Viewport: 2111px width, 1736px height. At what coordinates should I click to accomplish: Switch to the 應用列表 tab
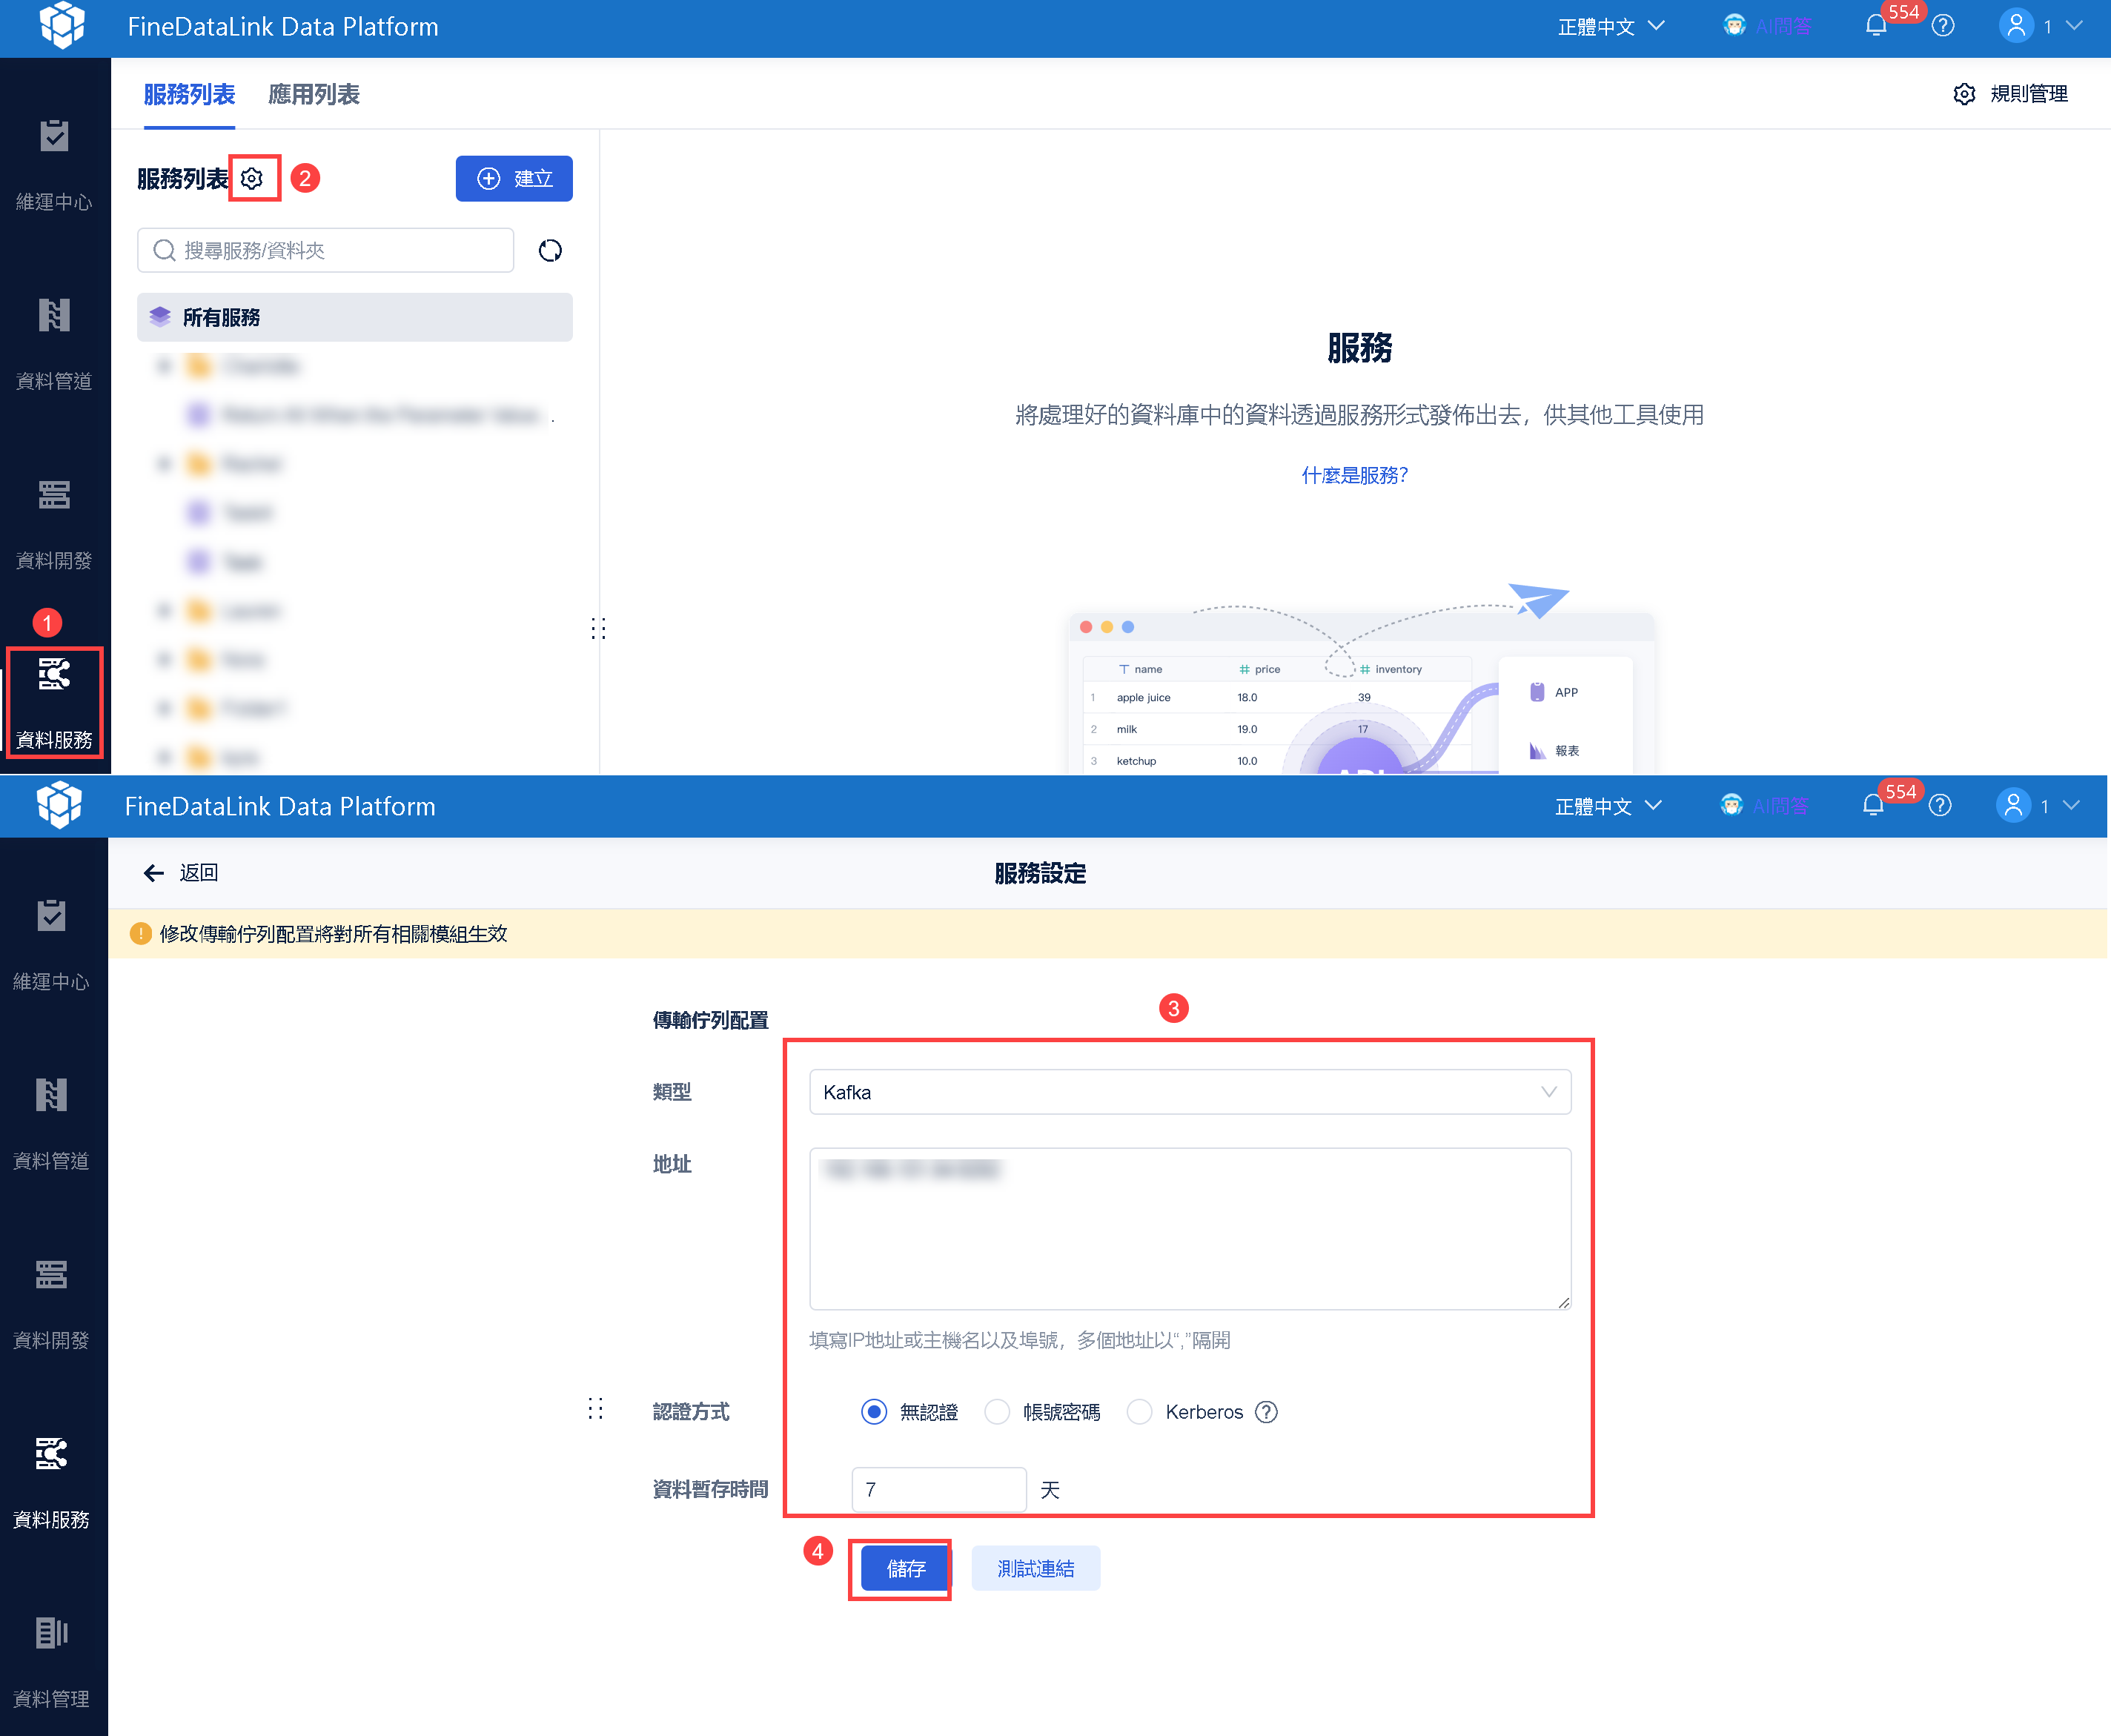click(x=314, y=94)
